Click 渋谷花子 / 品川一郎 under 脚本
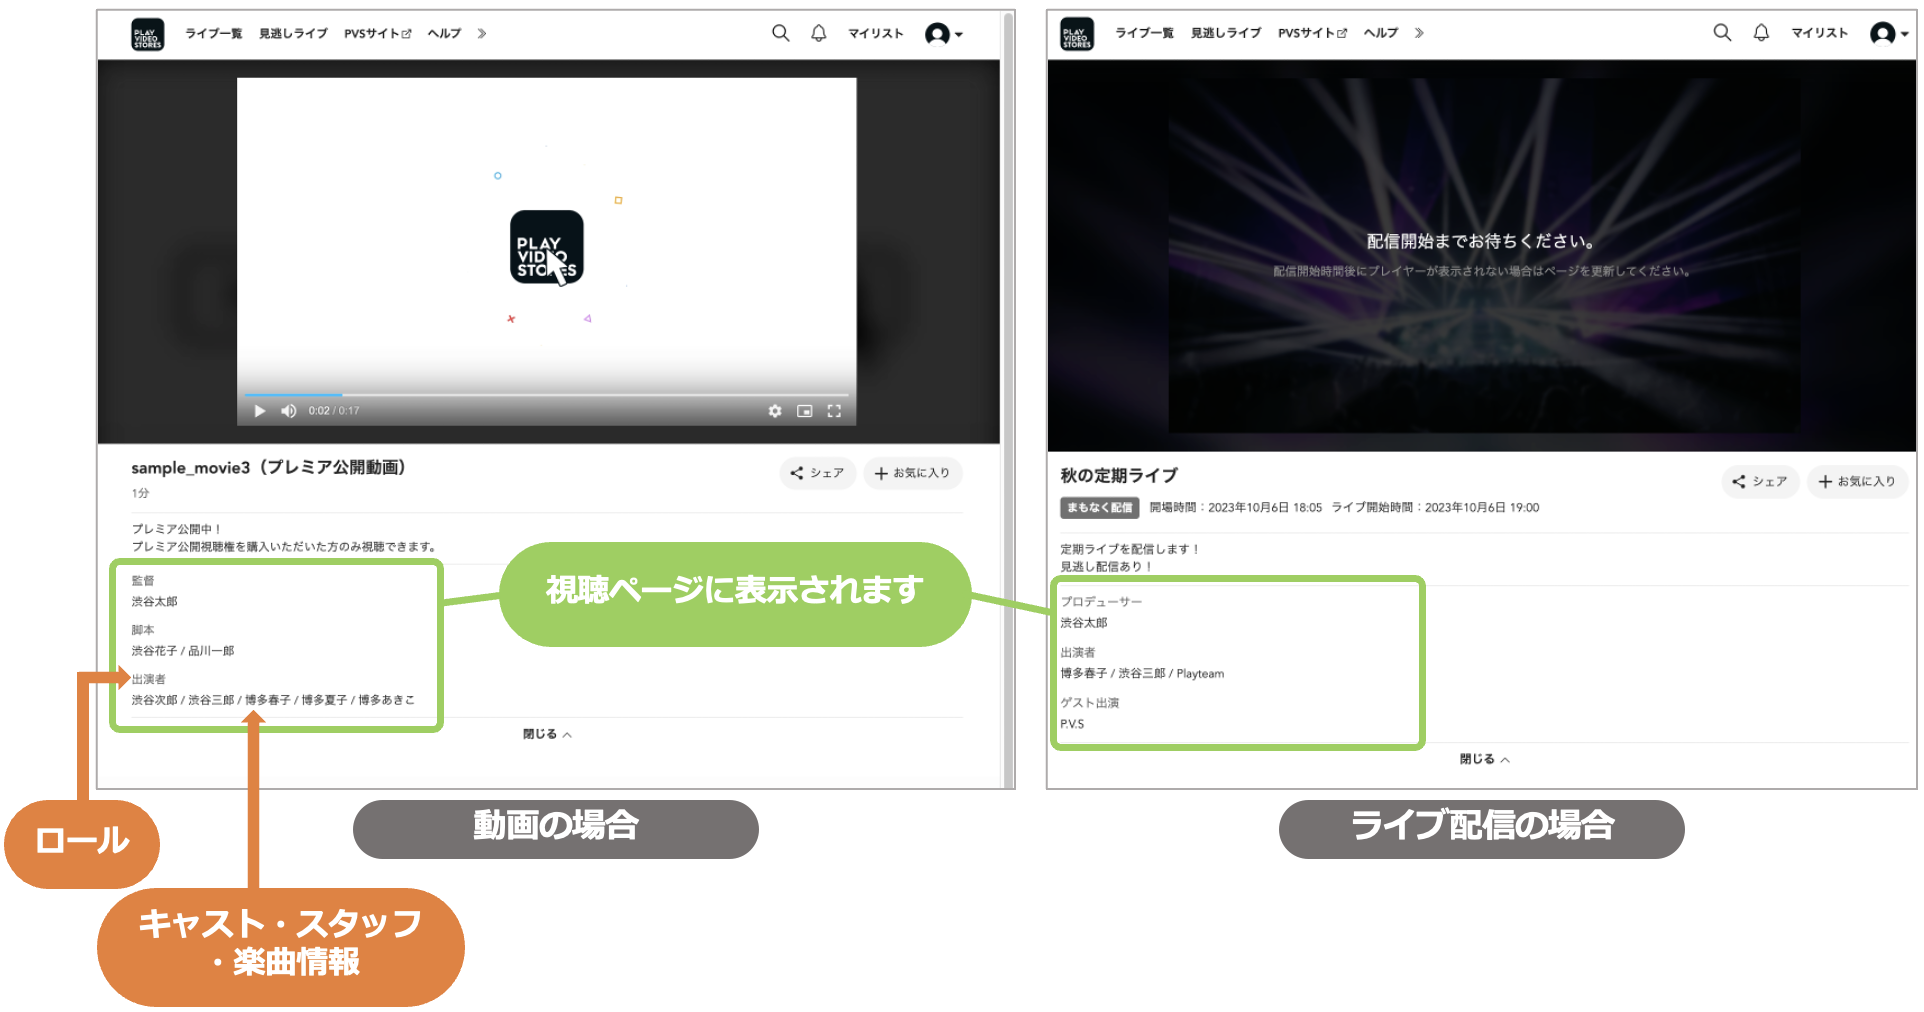The height and width of the screenshot is (1012, 1924). 183,651
